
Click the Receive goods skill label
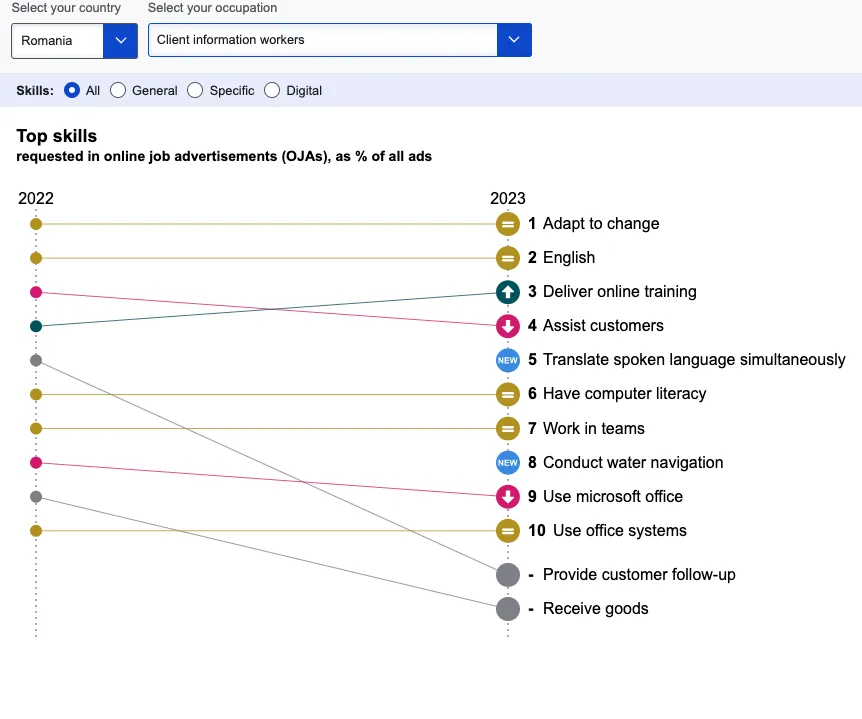pos(595,609)
